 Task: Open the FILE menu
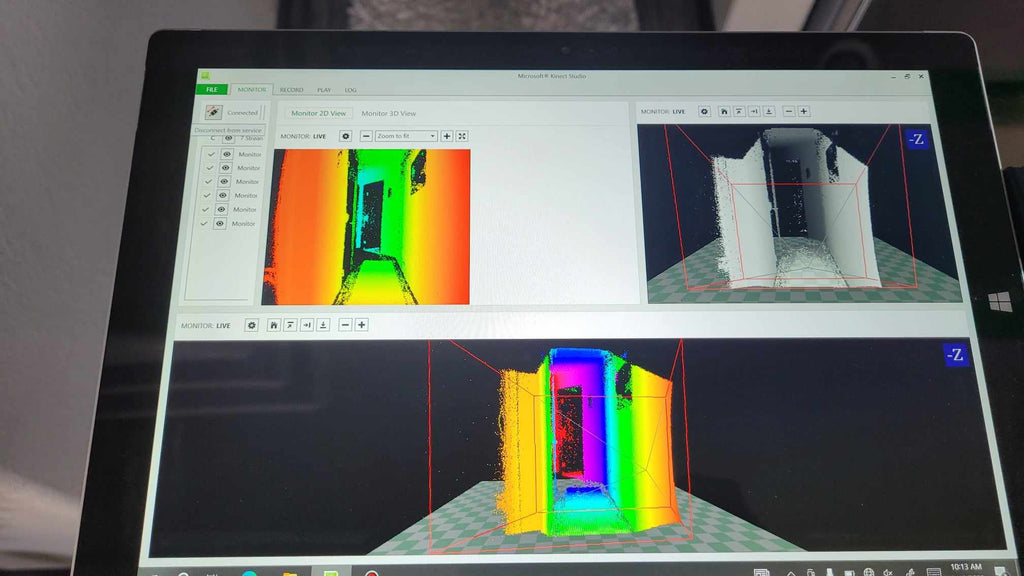(212, 89)
